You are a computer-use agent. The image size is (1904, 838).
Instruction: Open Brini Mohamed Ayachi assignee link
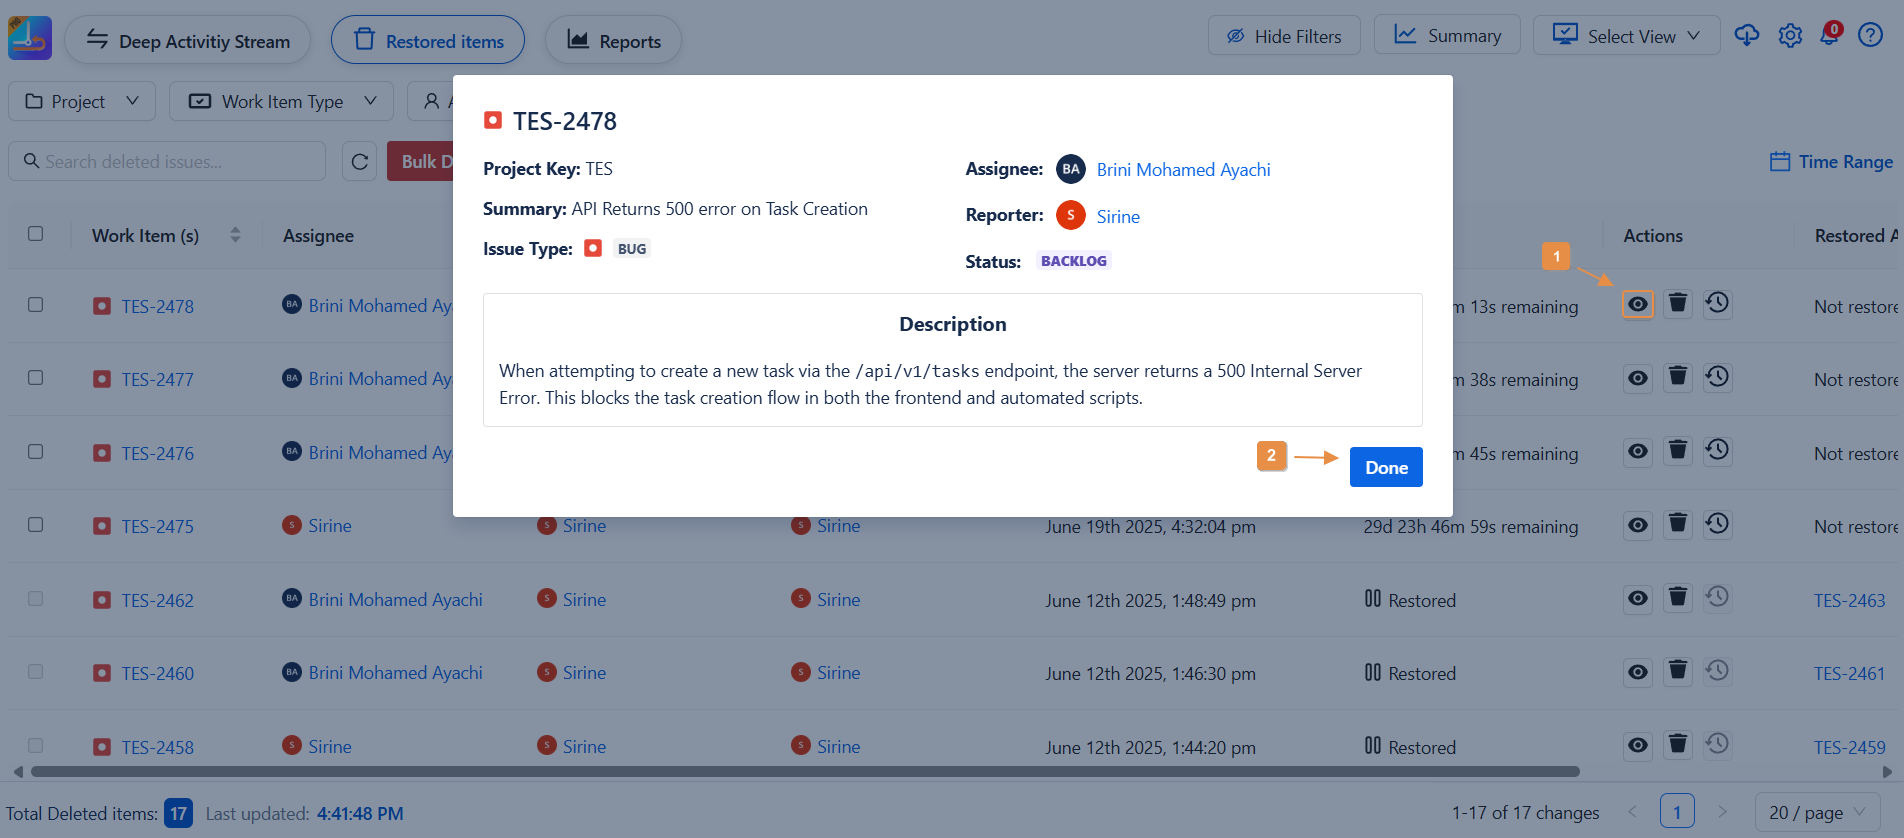[x=1183, y=170]
